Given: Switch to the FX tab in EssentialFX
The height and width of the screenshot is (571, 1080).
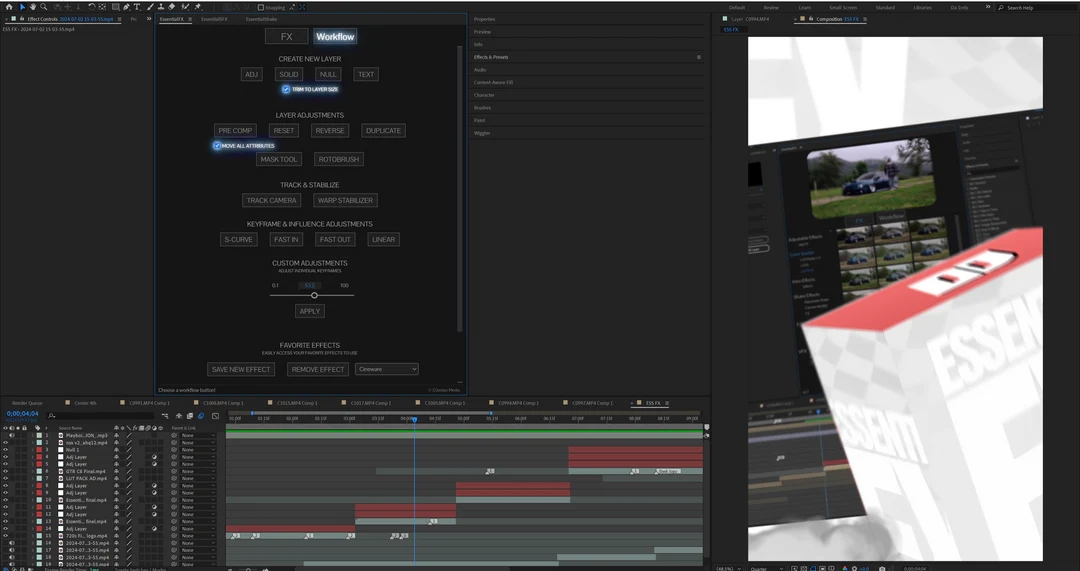Looking at the screenshot, I should point(286,37).
